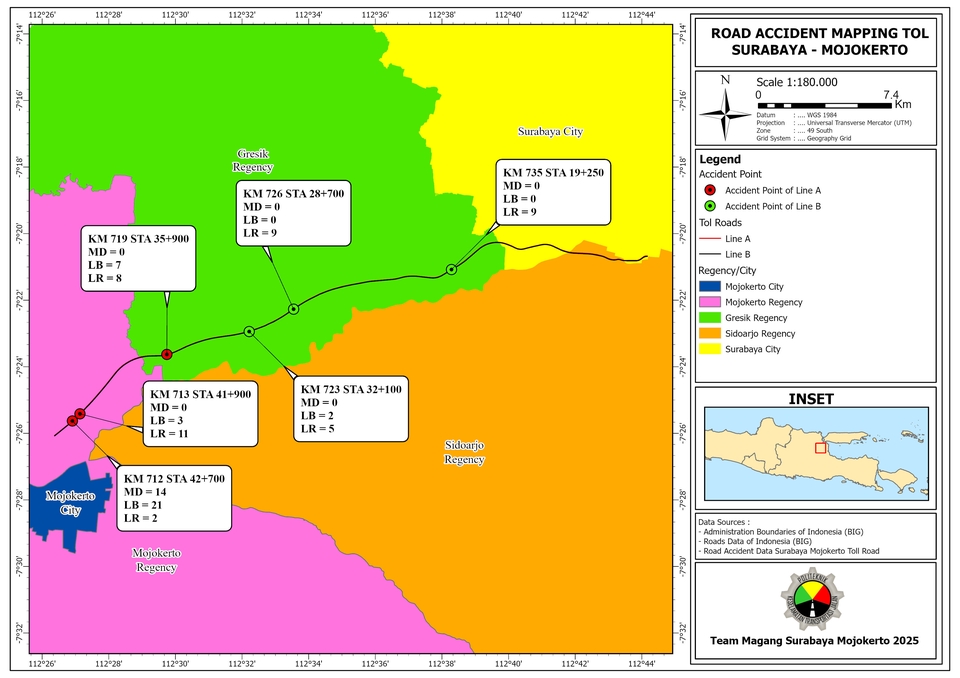
Task: Click the green accident point at KM 723
Action: (249, 331)
